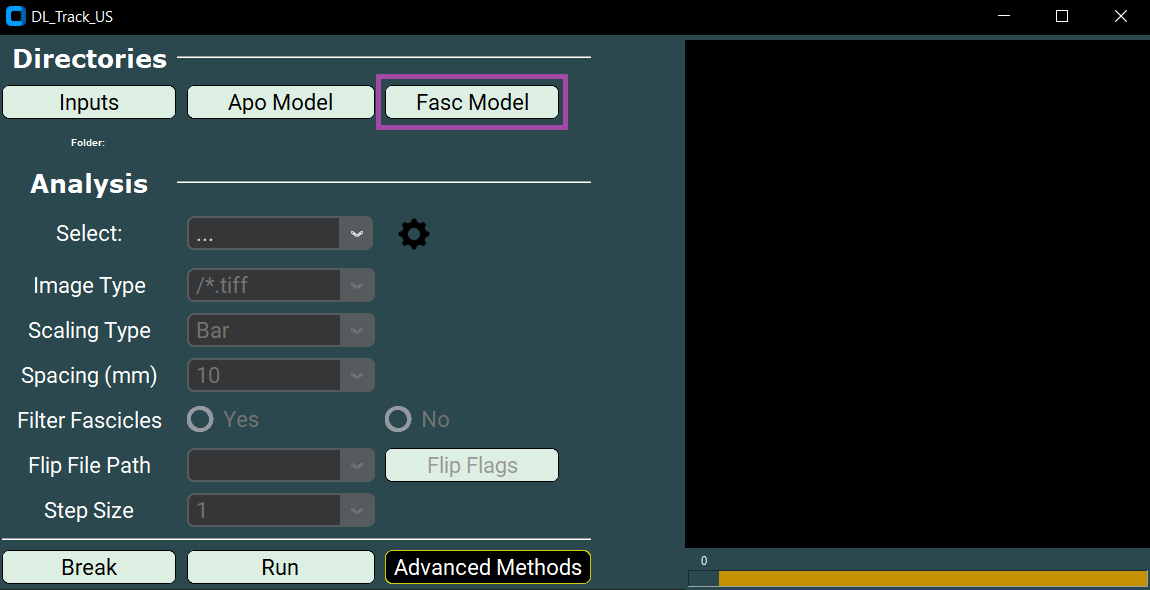
Task: Click the DL_Track_US application logo
Action: [15, 16]
